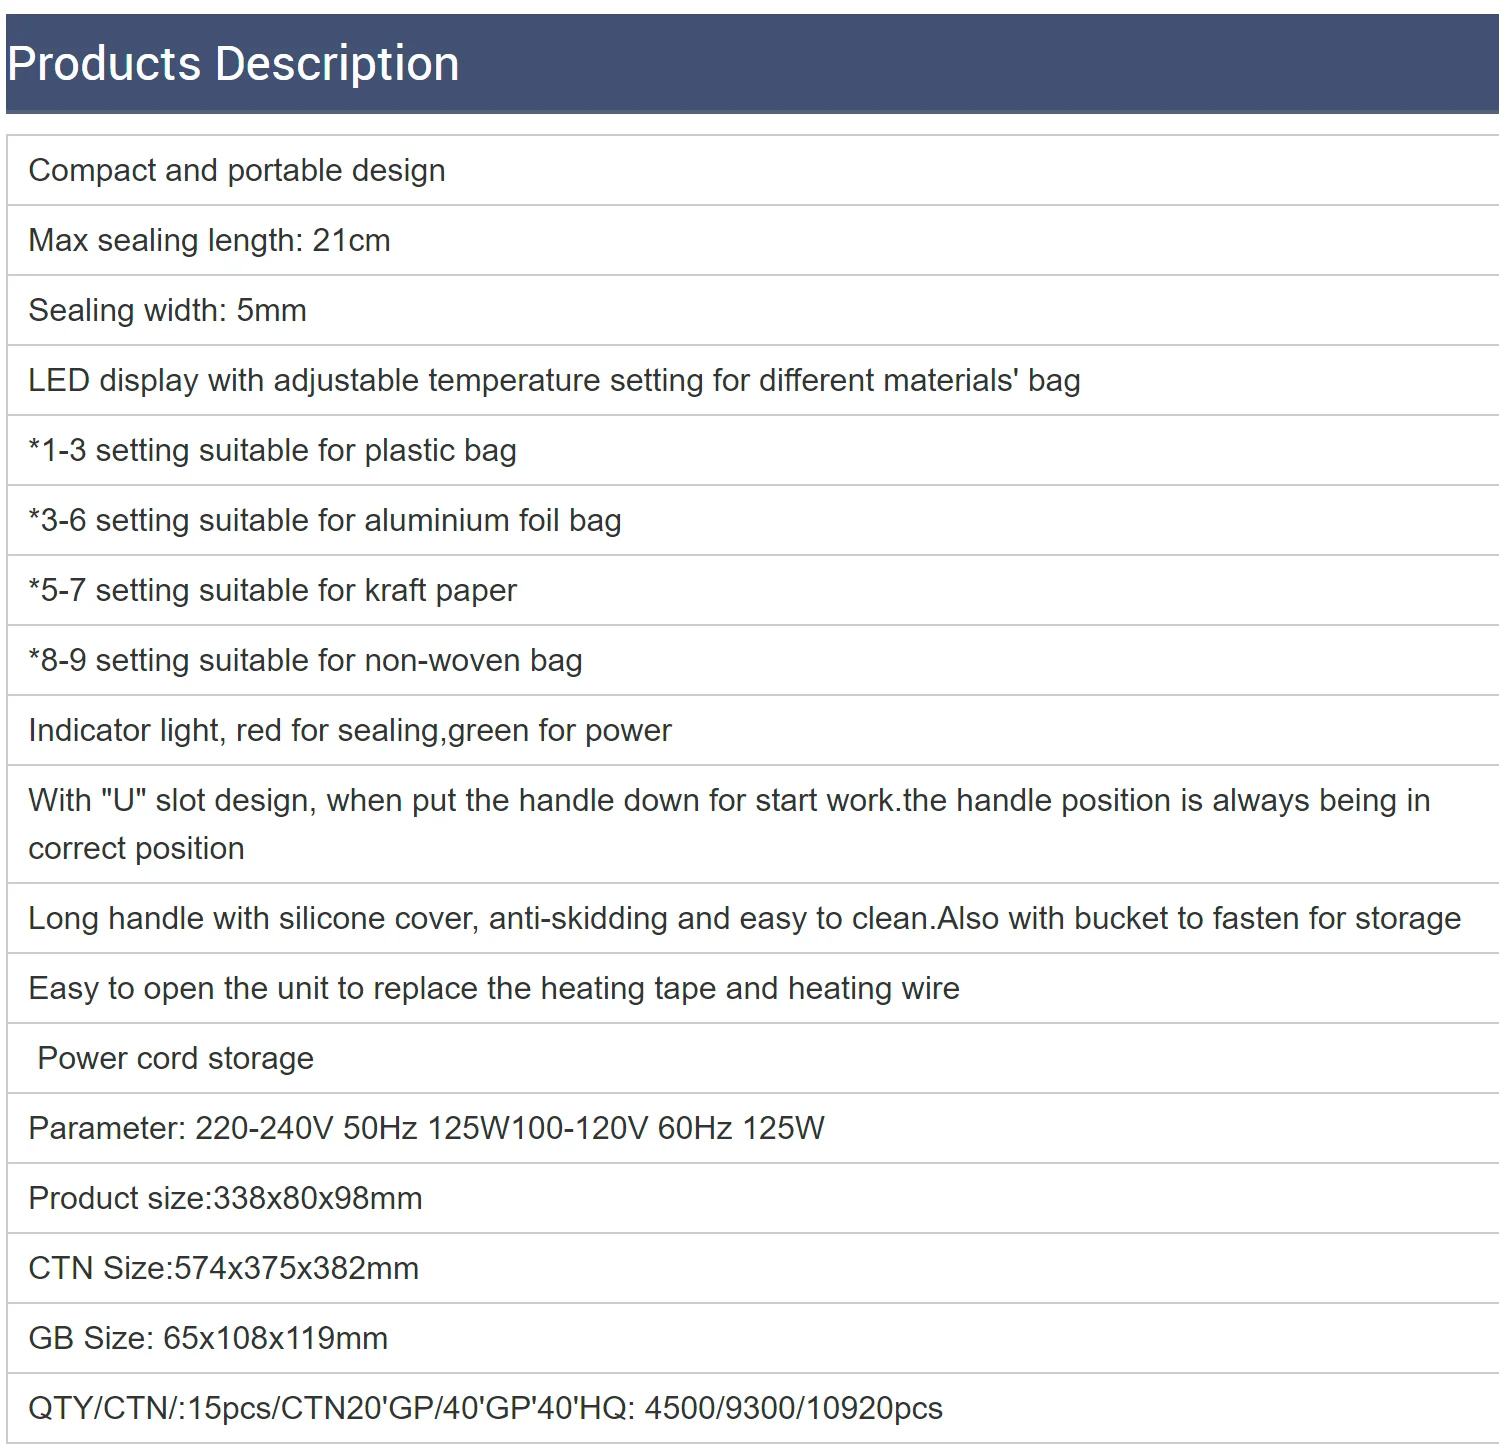Click the Max sealing length 21cm text
The width and height of the screenshot is (1499, 1449).
click(x=209, y=241)
